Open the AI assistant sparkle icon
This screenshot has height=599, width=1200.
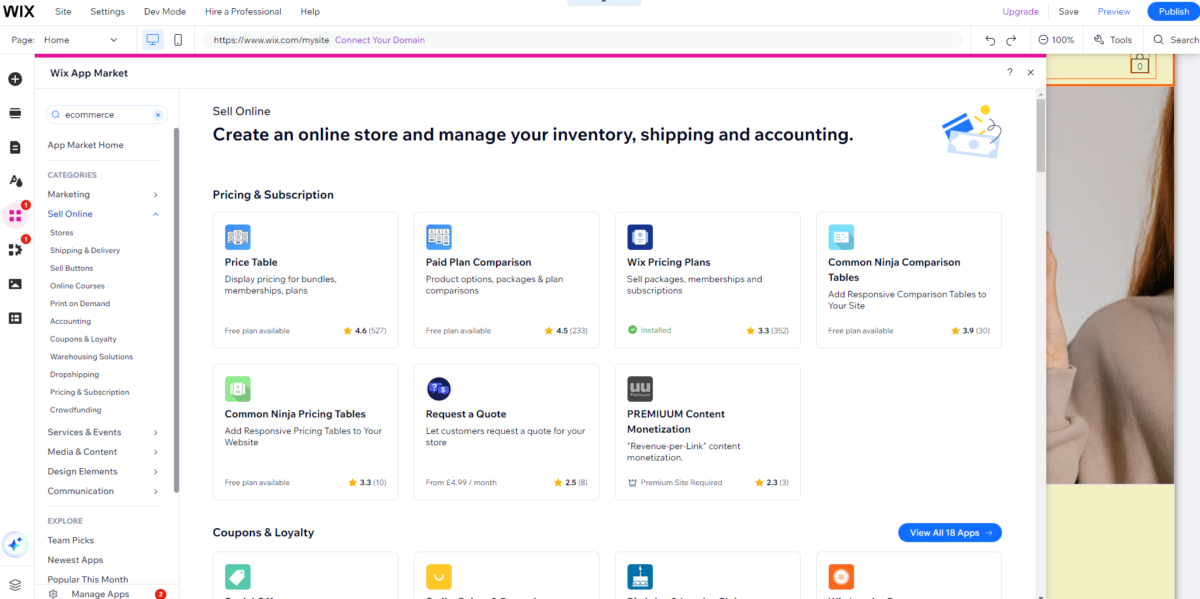(15, 544)
